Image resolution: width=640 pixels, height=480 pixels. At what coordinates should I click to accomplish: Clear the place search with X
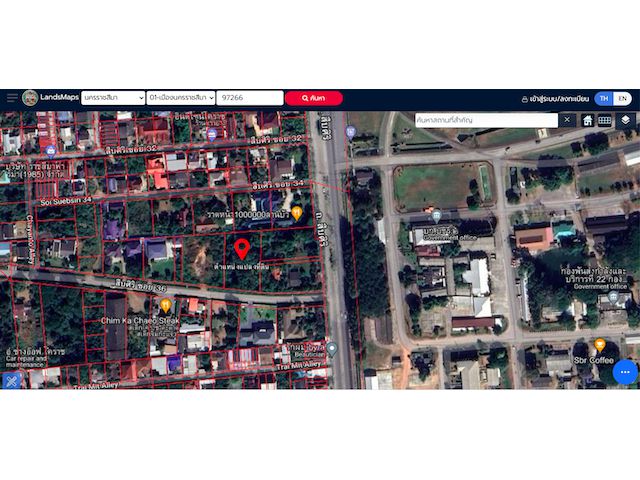(567, 120)
